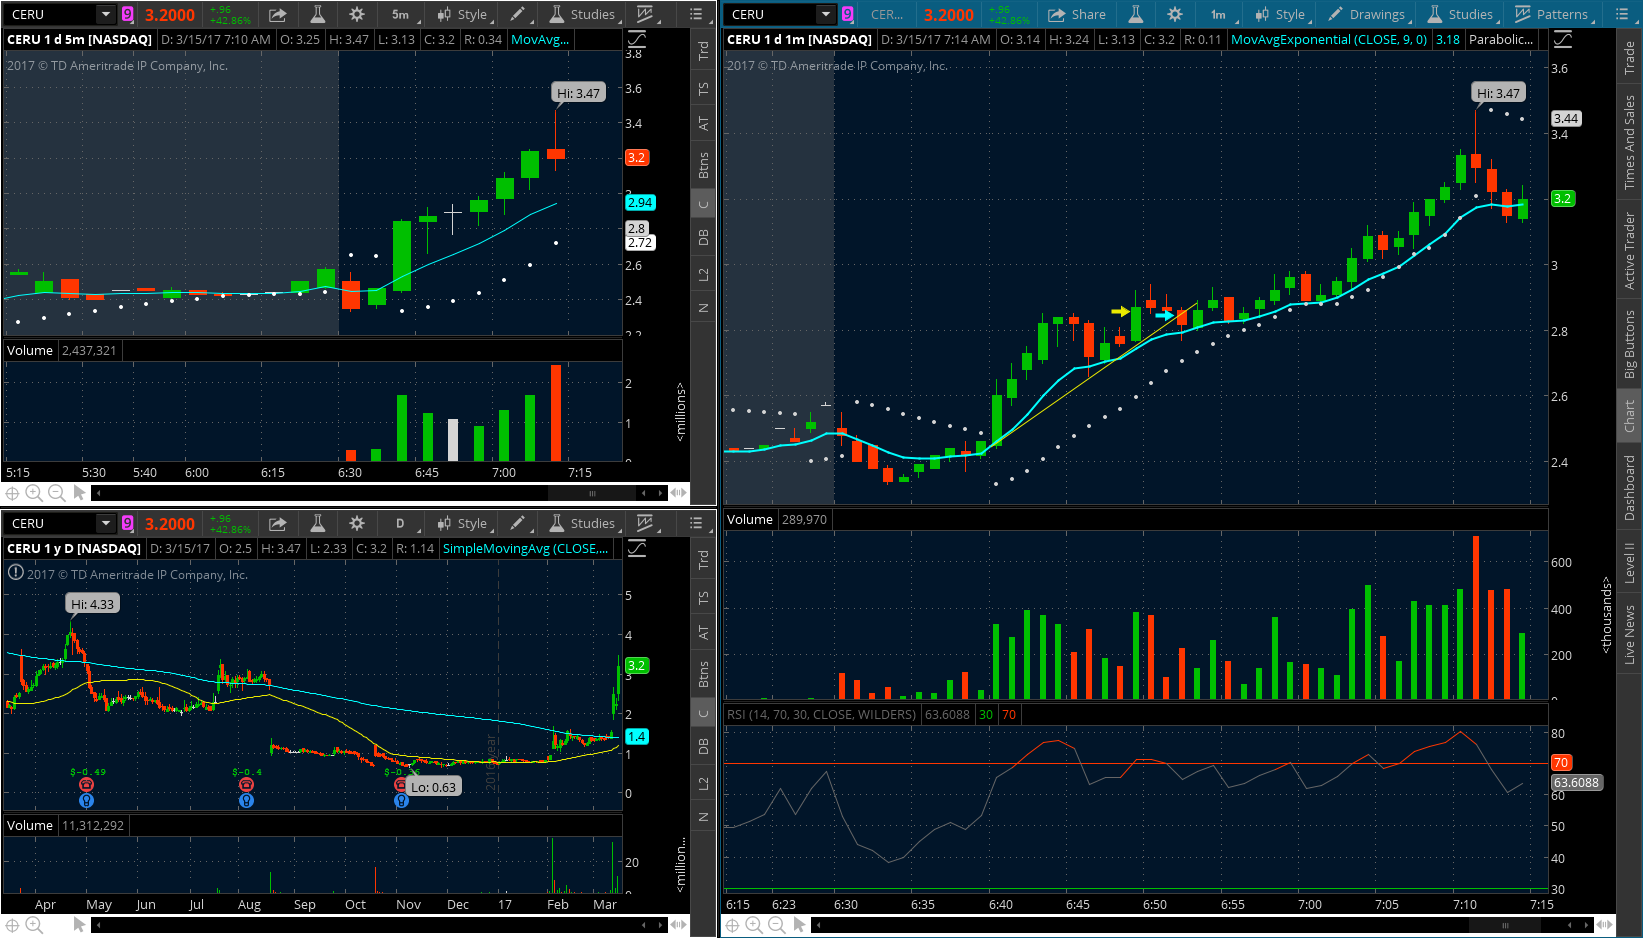
Task: Click the share icon on the 5m chart toolbar
Action: (278, 14)
